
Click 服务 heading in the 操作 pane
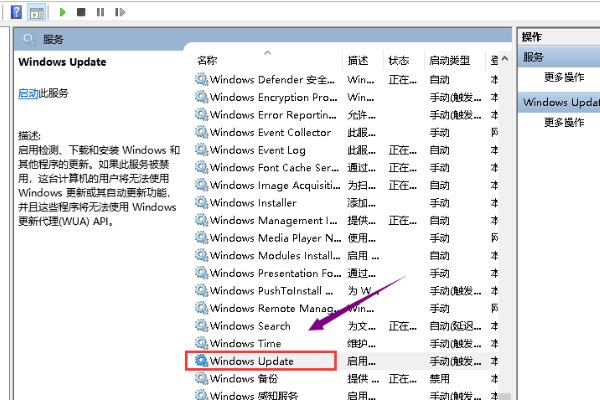click(533, 57)
